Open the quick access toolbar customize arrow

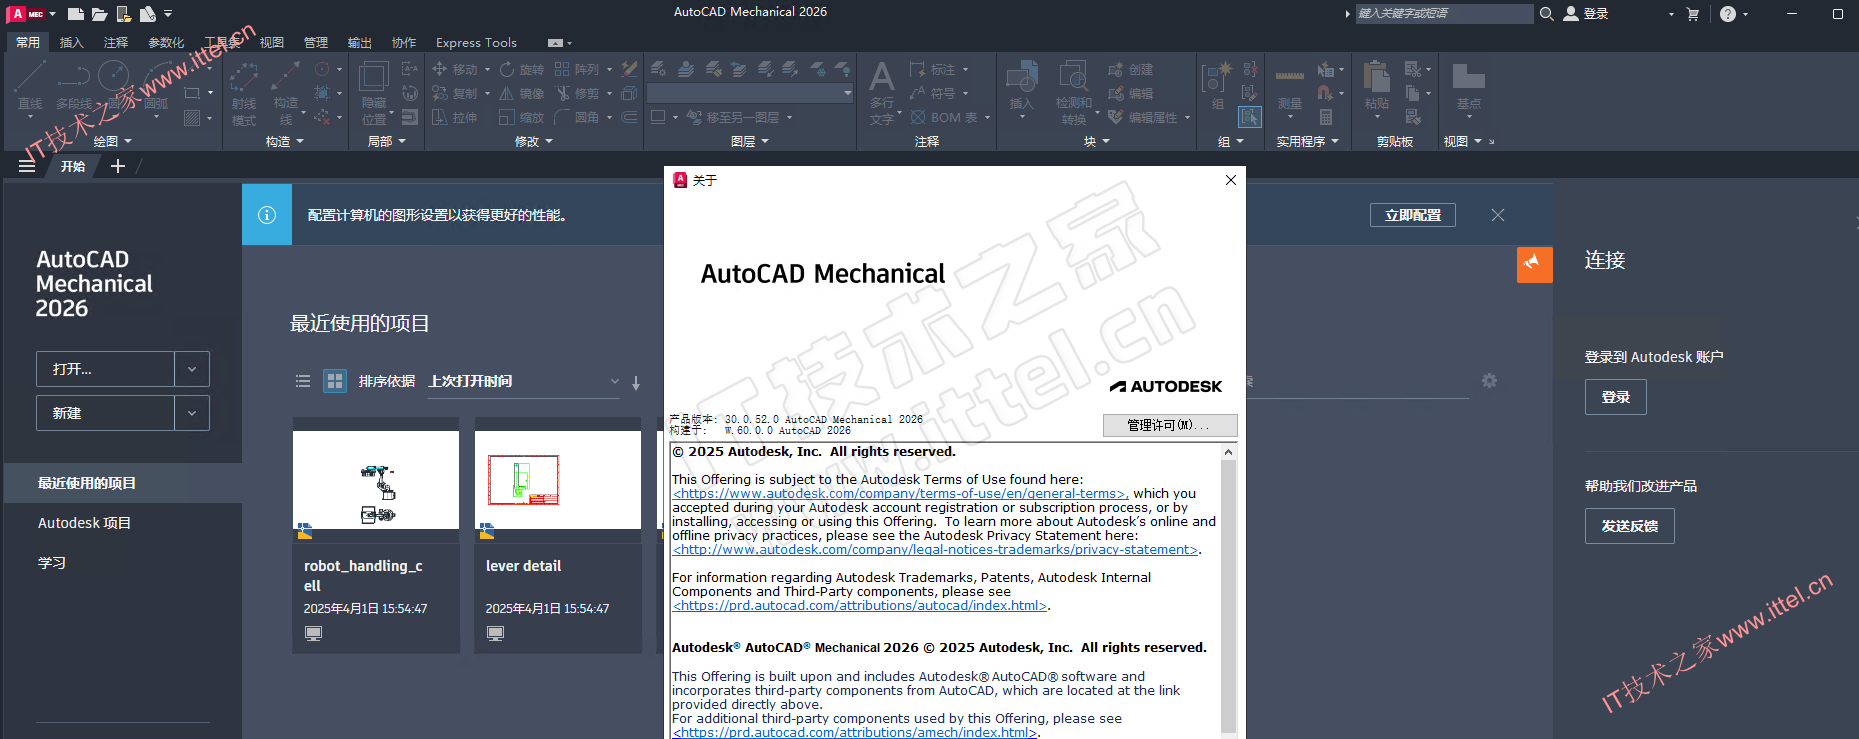coord(168,14)
